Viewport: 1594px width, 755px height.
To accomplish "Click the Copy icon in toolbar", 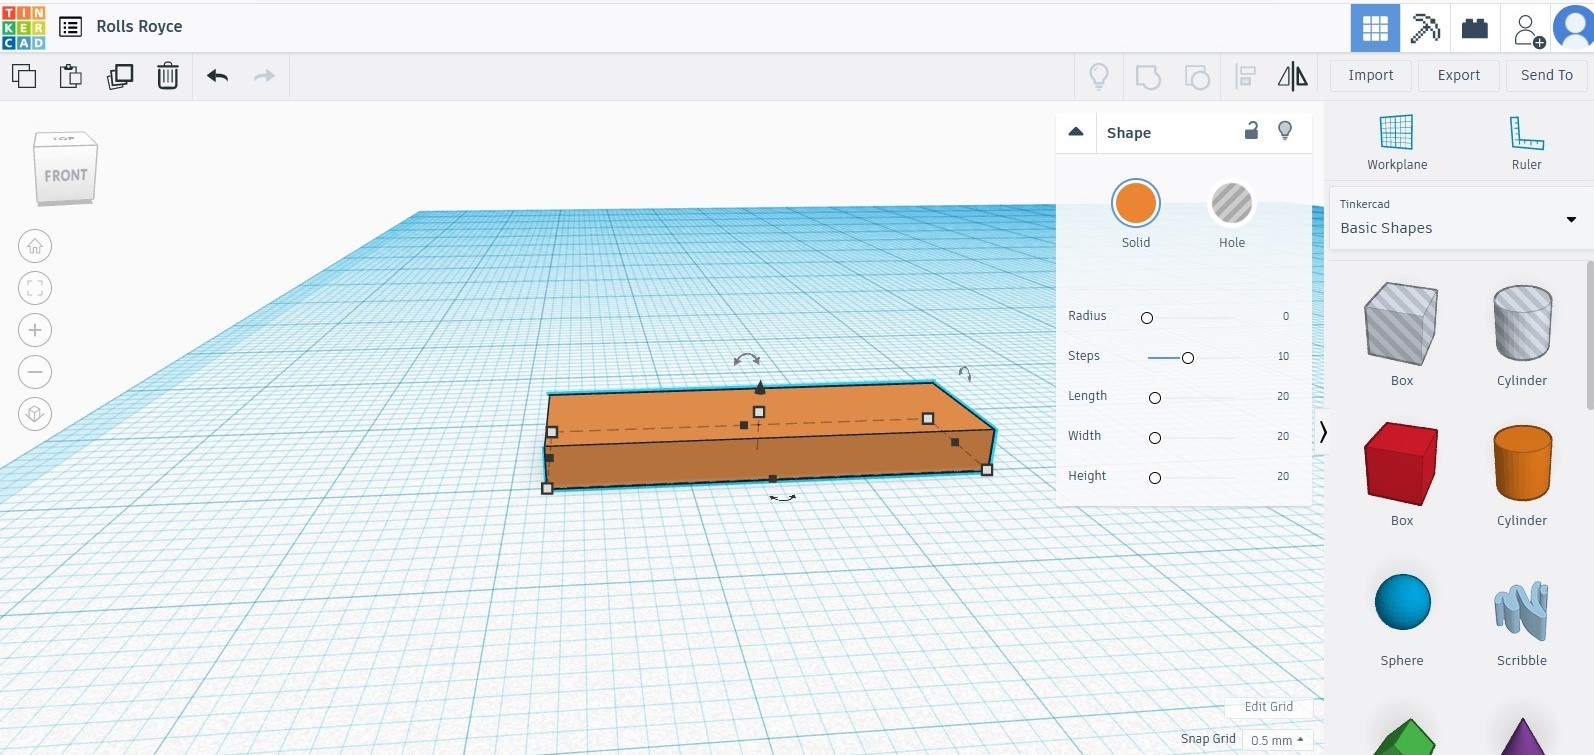I will pos(24,76).
